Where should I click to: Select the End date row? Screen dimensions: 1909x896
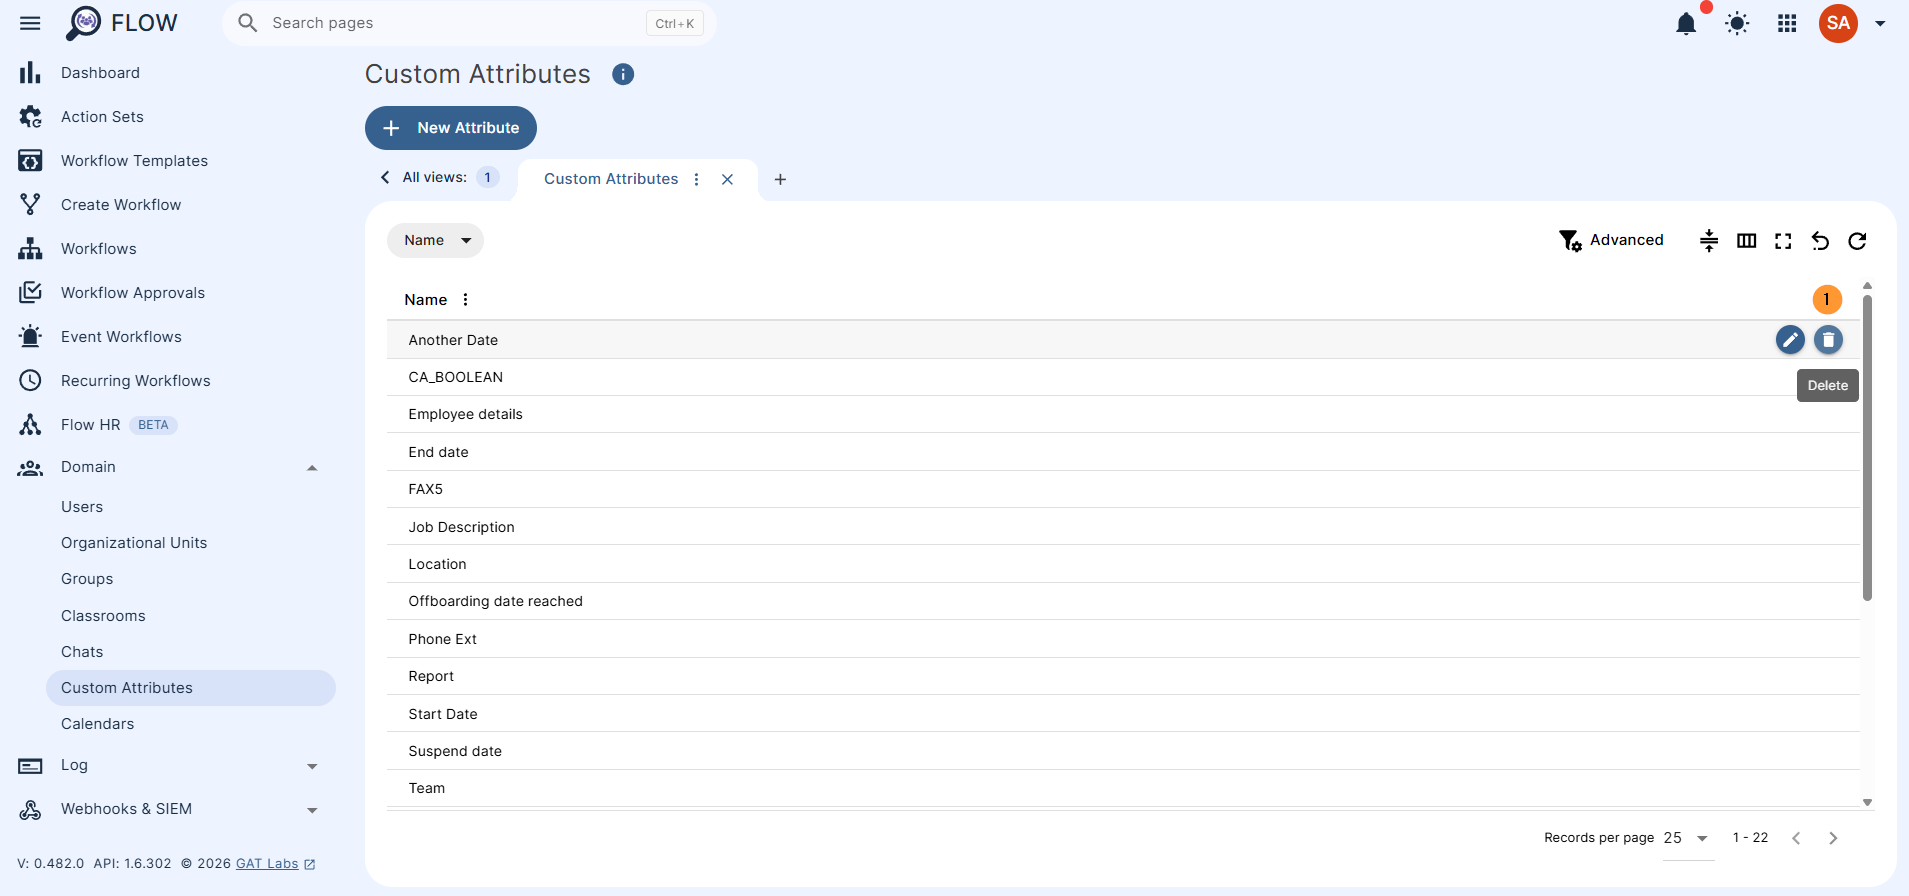pyautogui.click(x=1123, y=452)
